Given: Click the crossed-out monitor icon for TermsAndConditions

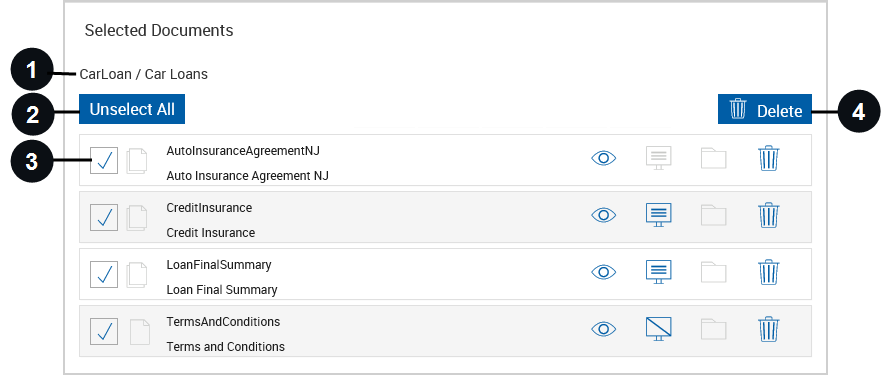Looking at the screenshot, I should click(x=659, y=328).
